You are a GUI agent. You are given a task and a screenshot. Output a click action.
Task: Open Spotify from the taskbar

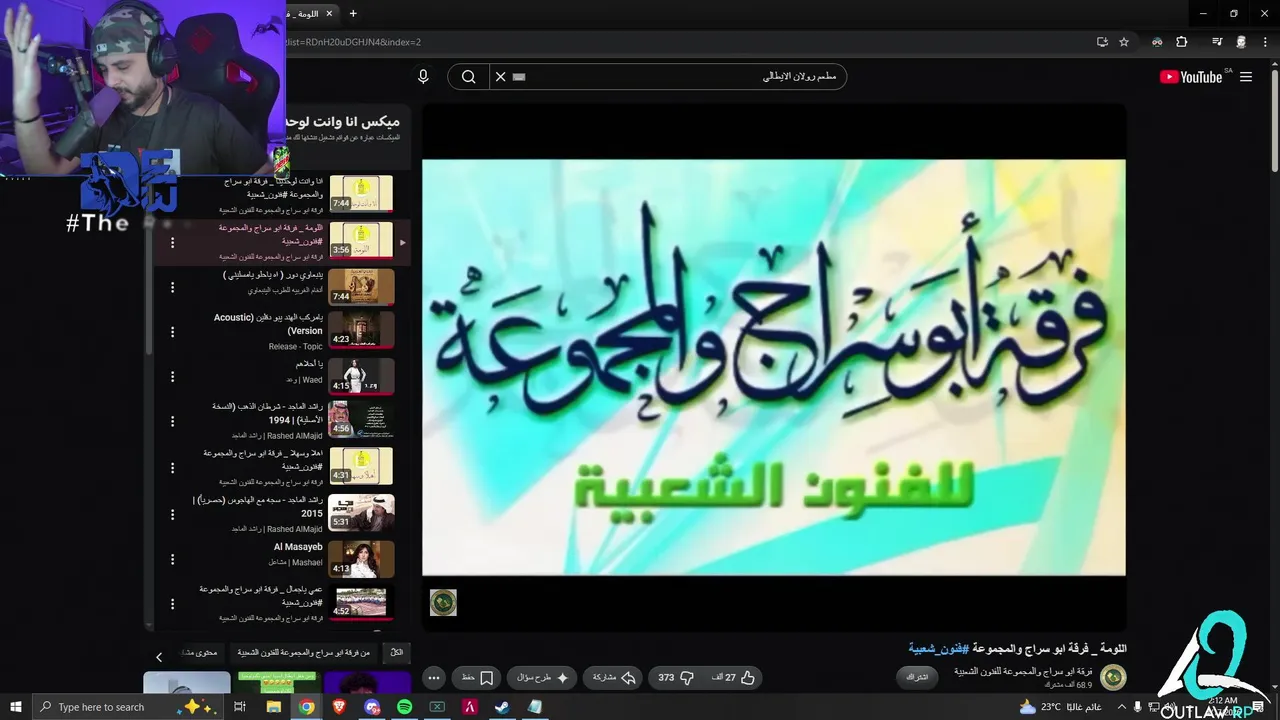point(404,707)
